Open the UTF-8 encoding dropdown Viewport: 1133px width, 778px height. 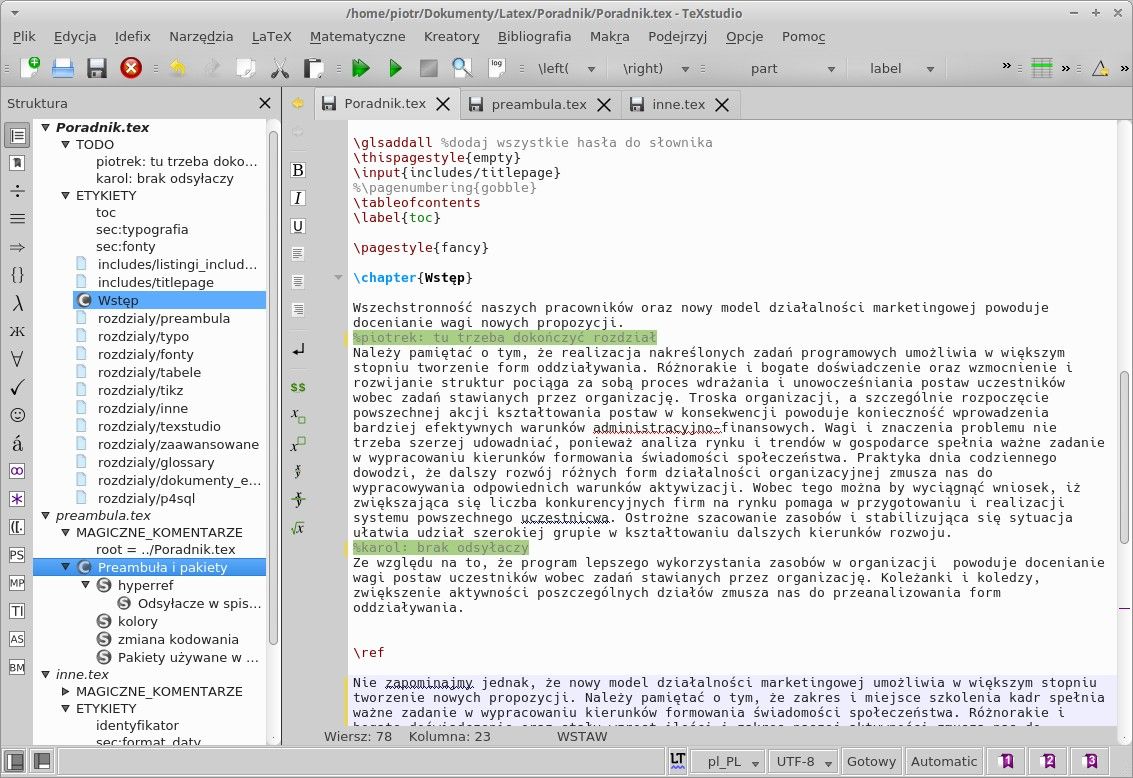coord(803,761)
